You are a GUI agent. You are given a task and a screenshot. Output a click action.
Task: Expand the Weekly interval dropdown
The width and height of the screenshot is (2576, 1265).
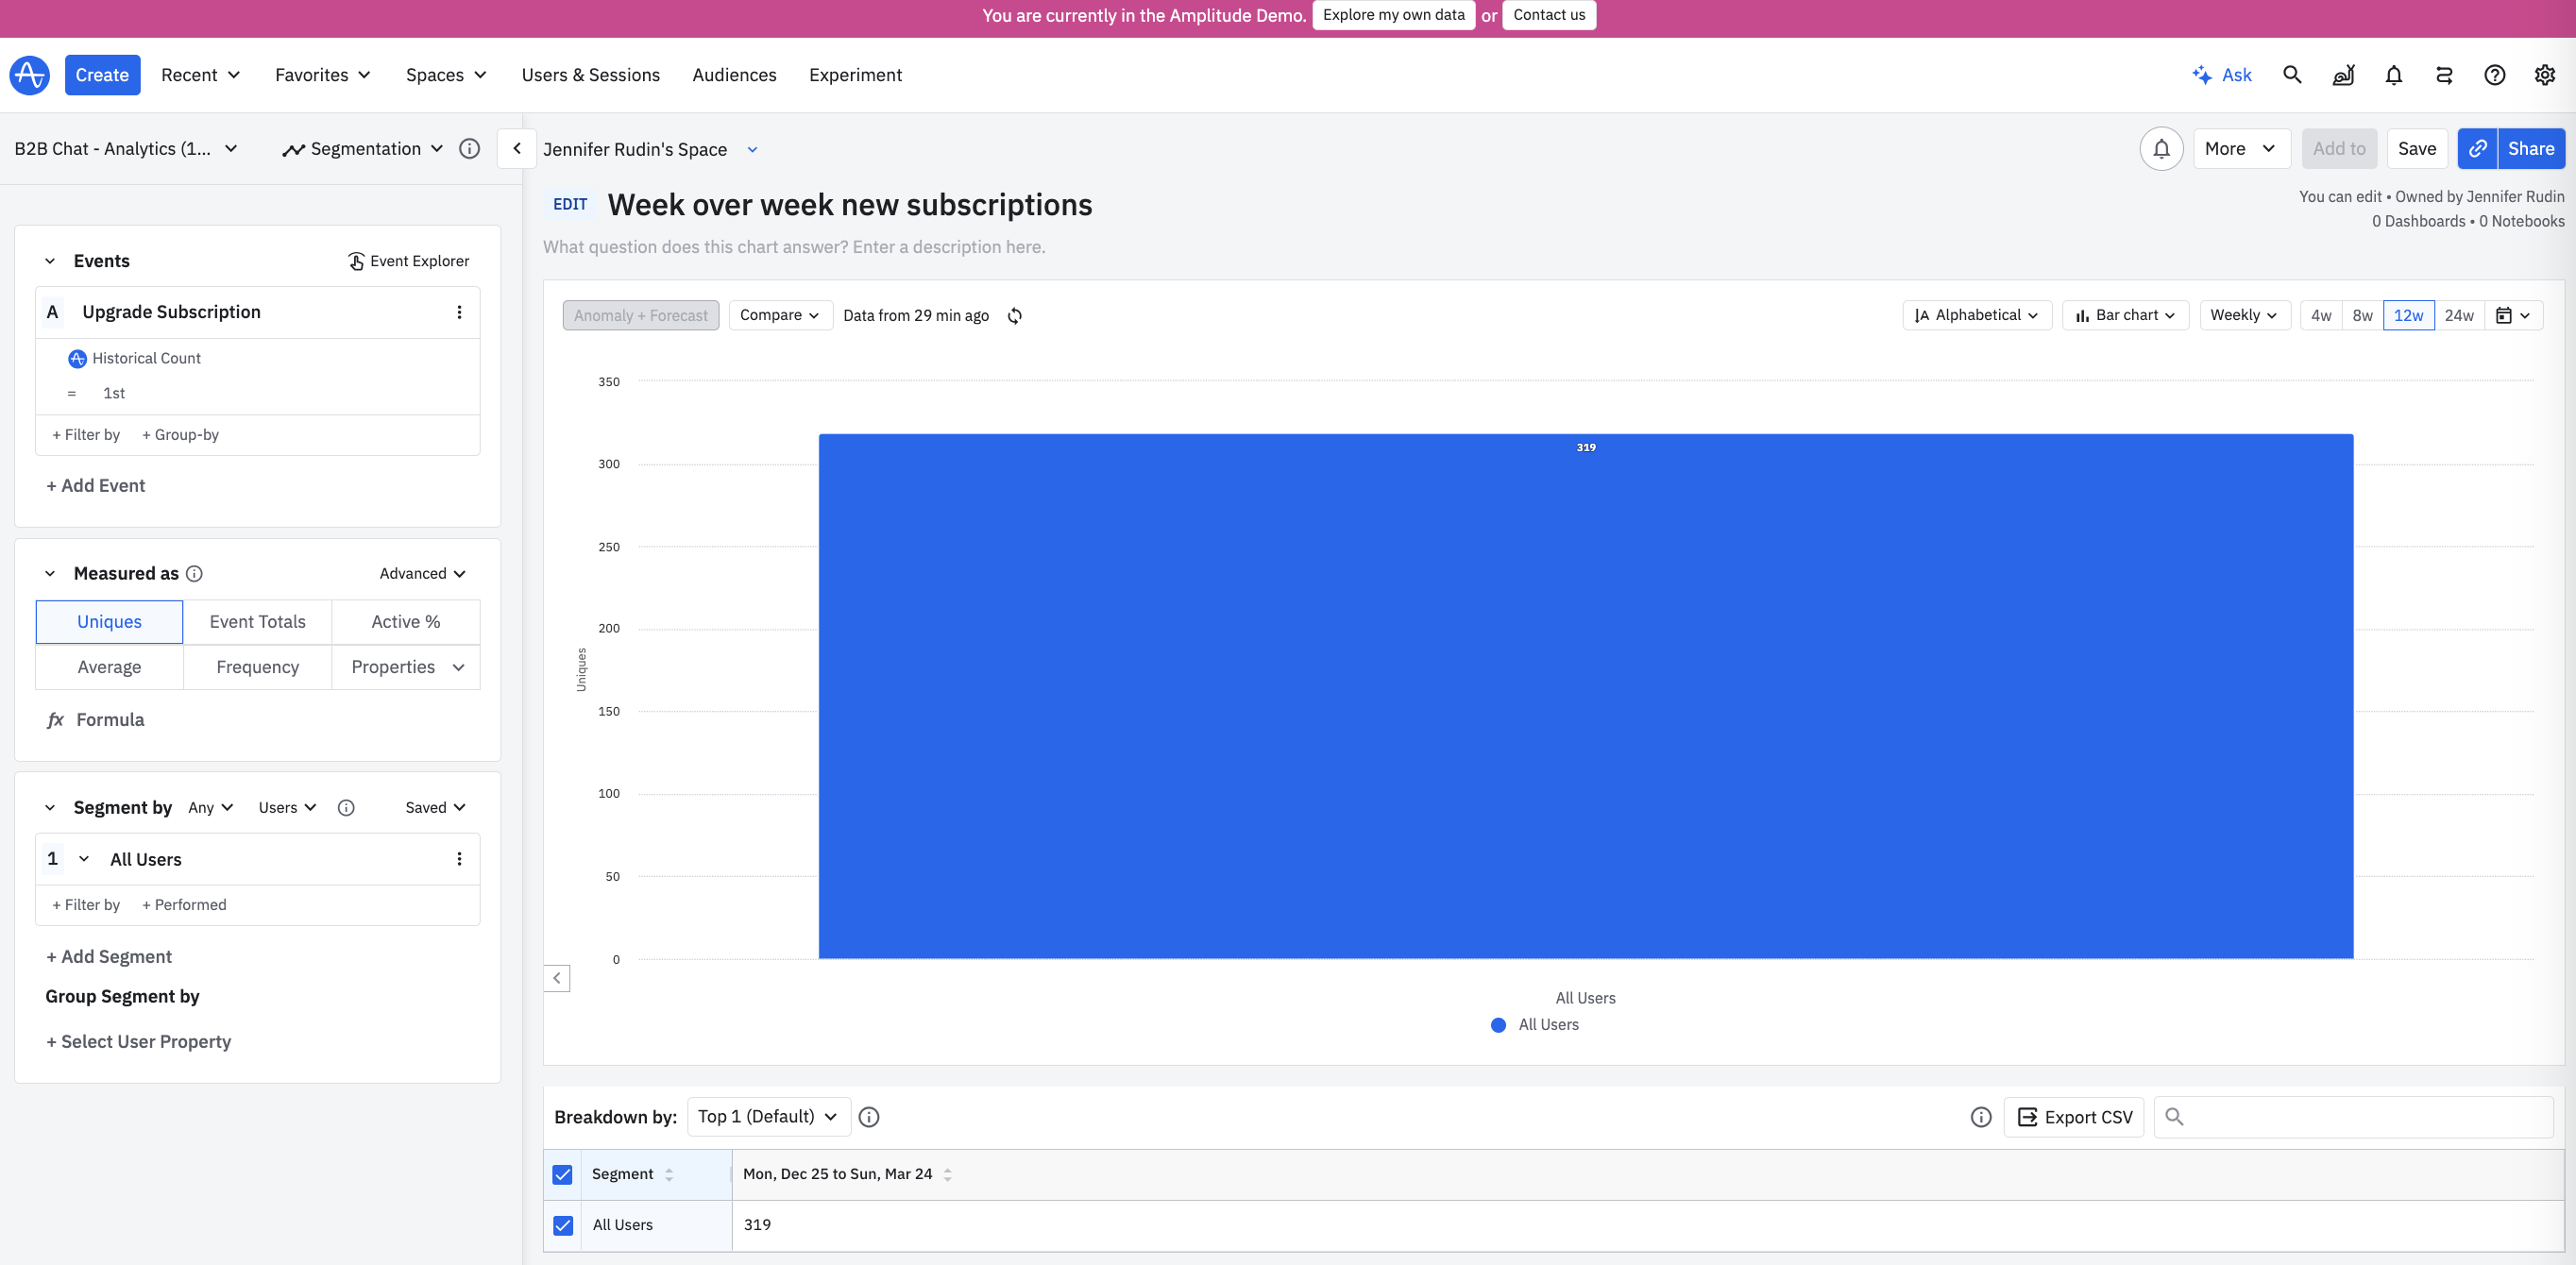click(x=2243, y=315)
